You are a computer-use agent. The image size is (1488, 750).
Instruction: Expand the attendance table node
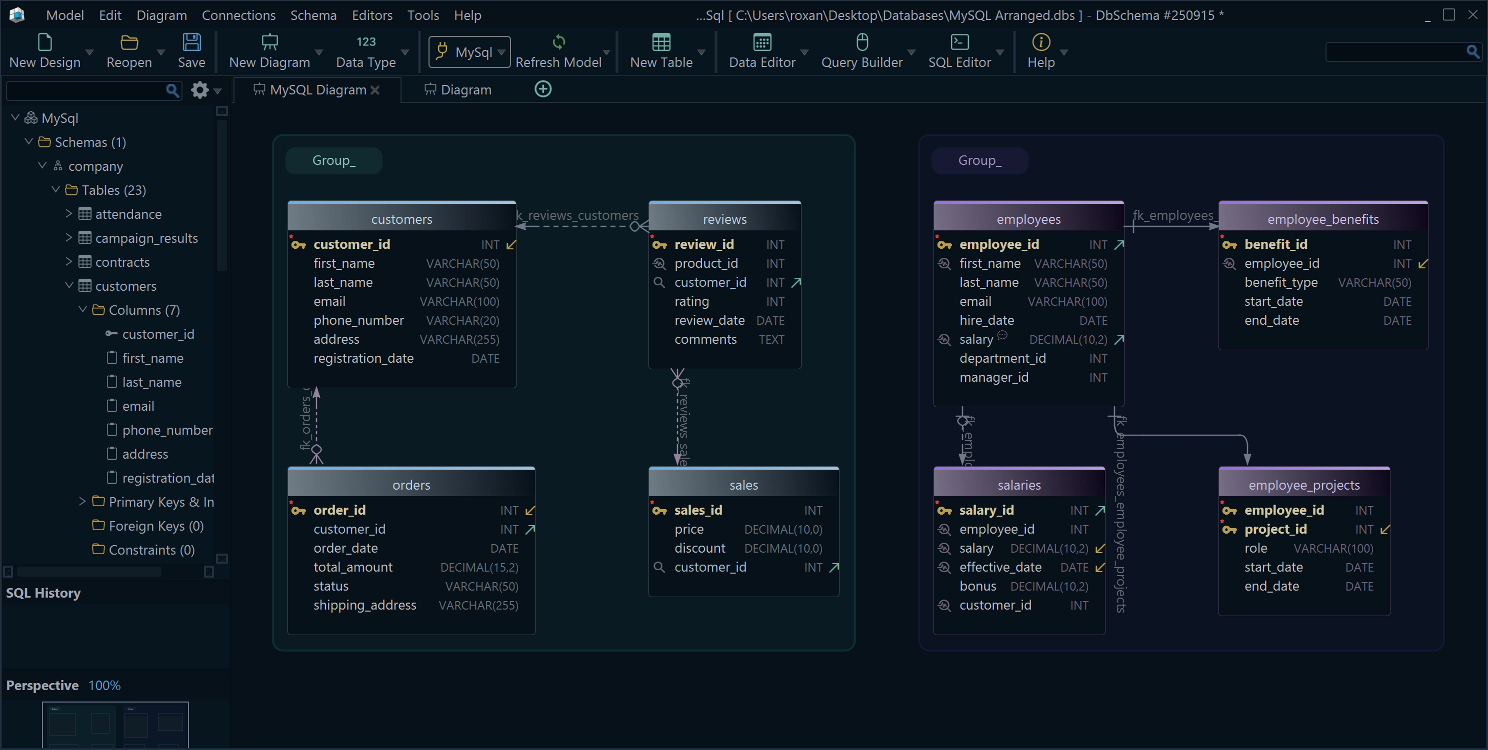click(69, 214)
